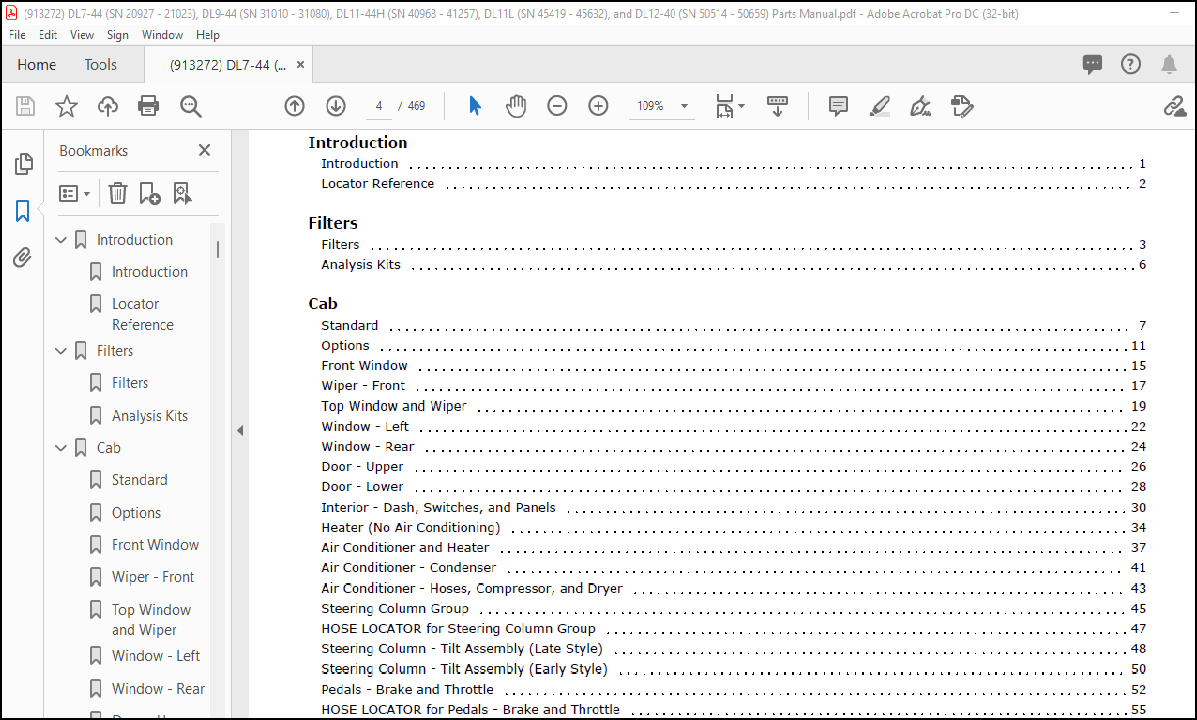Open the zoom percentage dropdown
Image resolution: width=1197 pixels, height=720 pixels.
(x=685, y=106)
